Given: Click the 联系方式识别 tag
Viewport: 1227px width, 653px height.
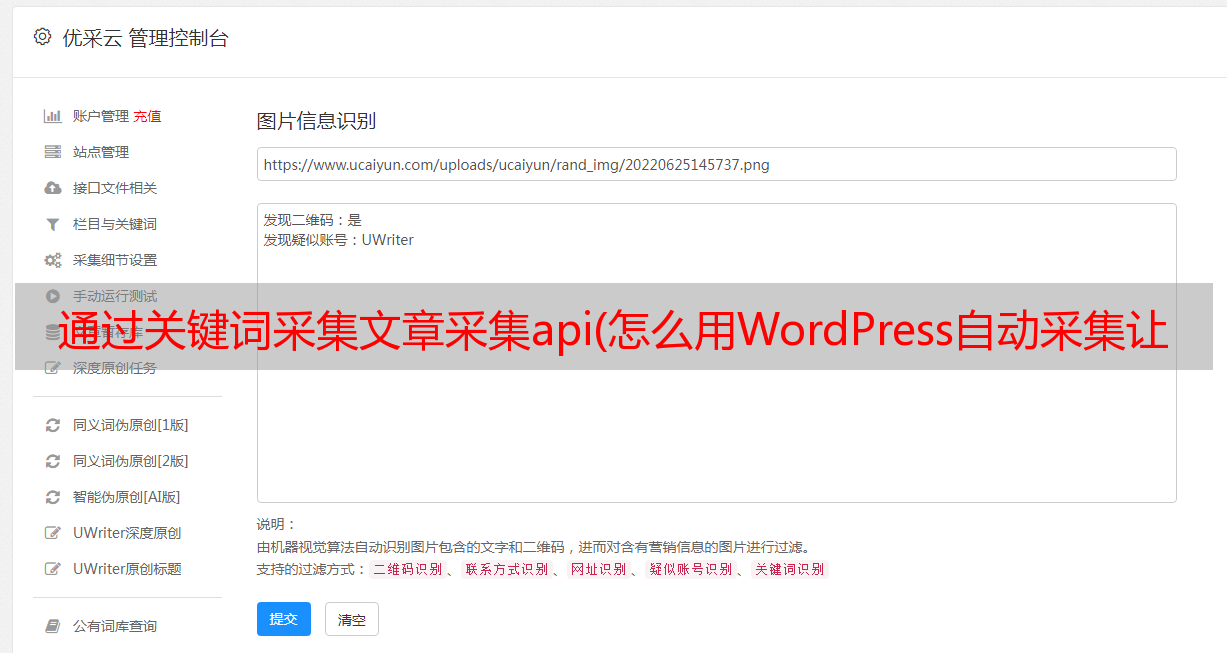Looking at the screenshot, I should [506, 569].
